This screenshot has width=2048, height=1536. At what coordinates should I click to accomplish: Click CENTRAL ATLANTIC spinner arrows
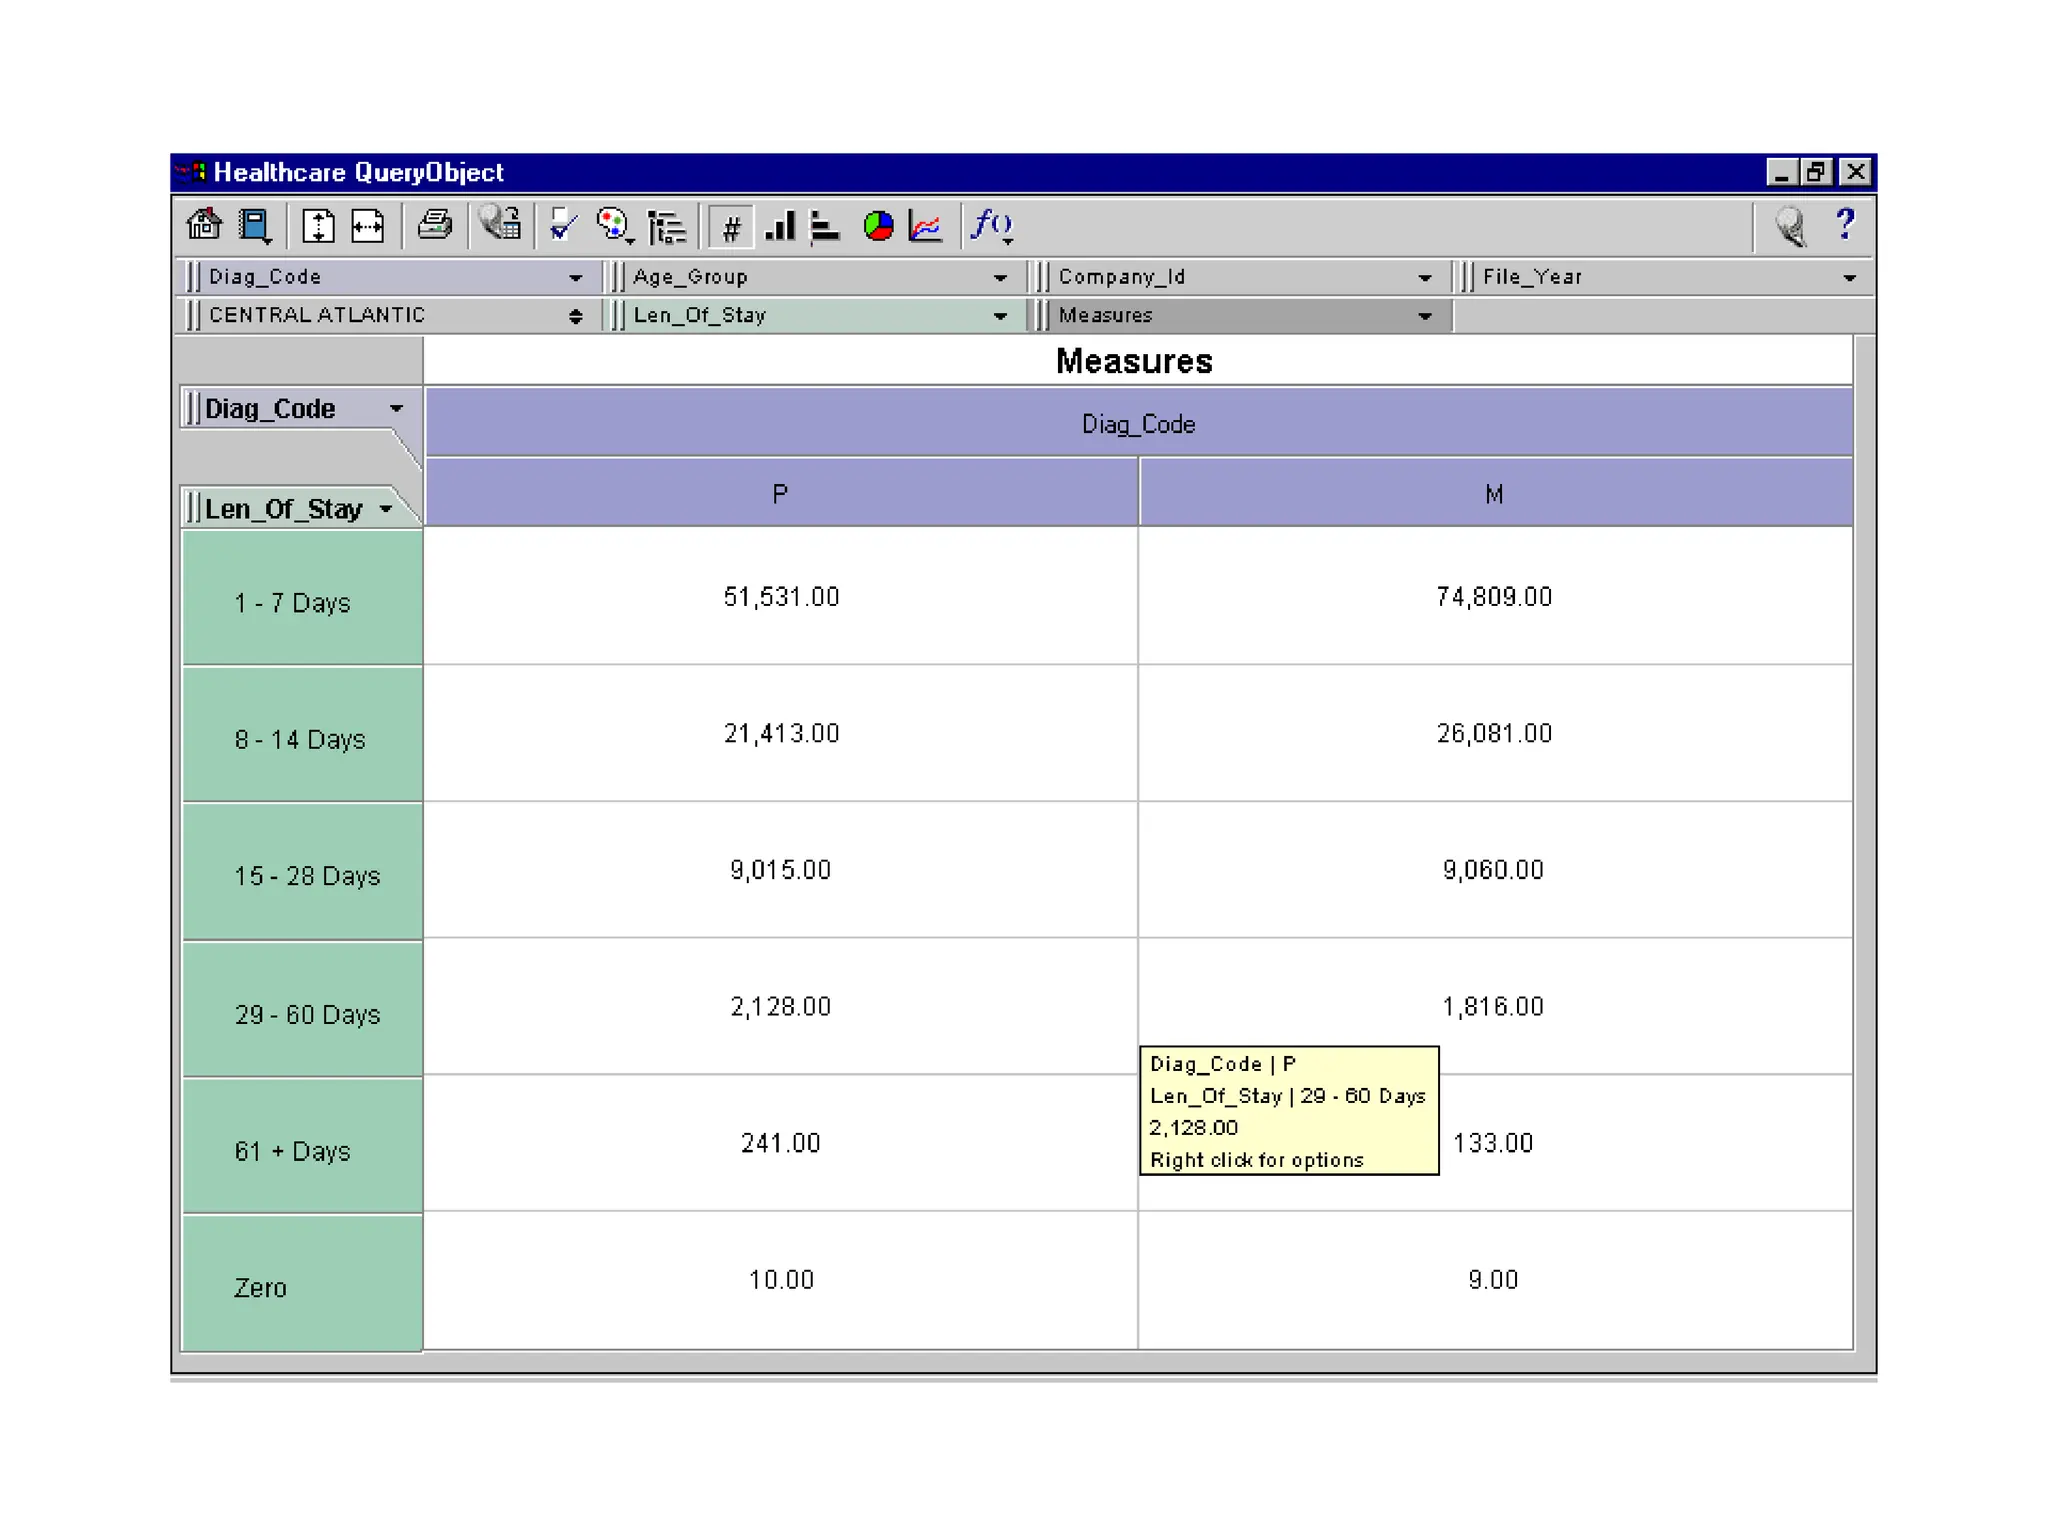point(575,316)
